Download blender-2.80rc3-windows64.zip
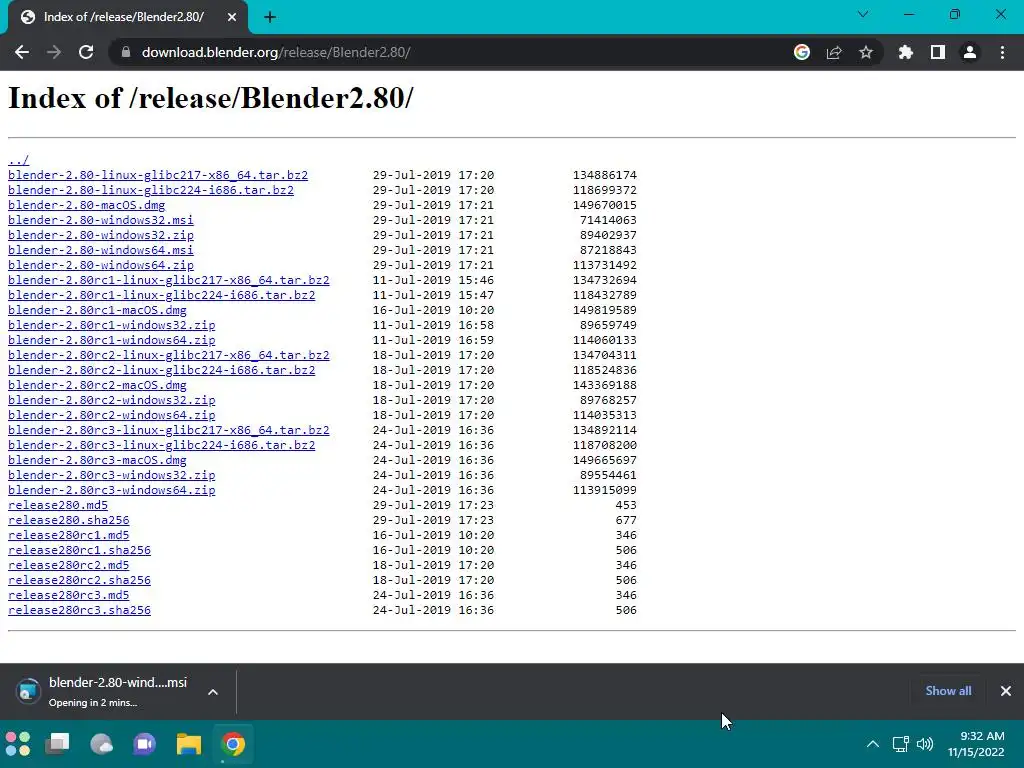This screenshot has width=1024, height=768. click(x=112, y=490)
